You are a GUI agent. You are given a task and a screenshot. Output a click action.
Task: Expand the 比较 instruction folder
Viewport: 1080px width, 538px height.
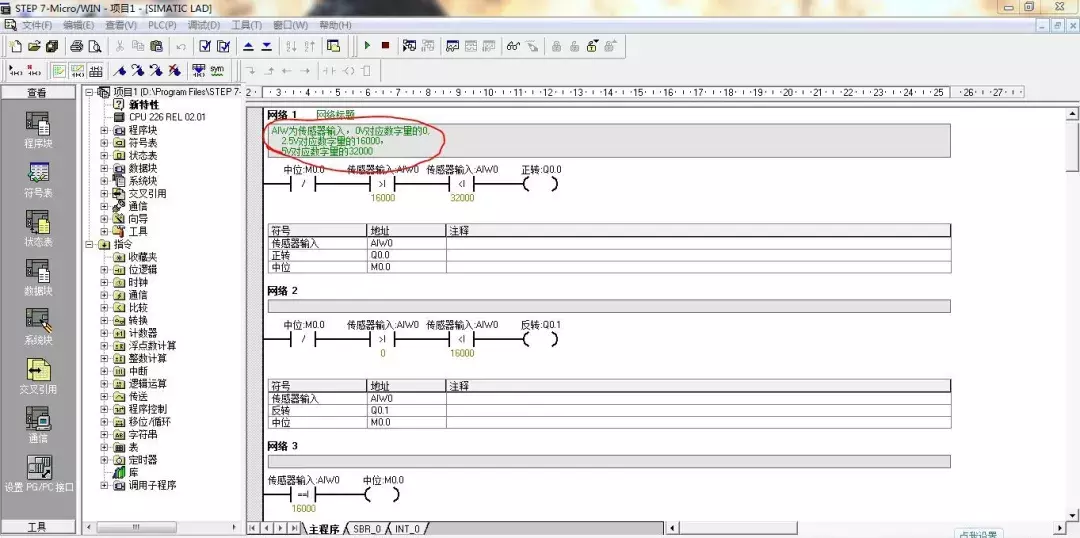point(105,307)
